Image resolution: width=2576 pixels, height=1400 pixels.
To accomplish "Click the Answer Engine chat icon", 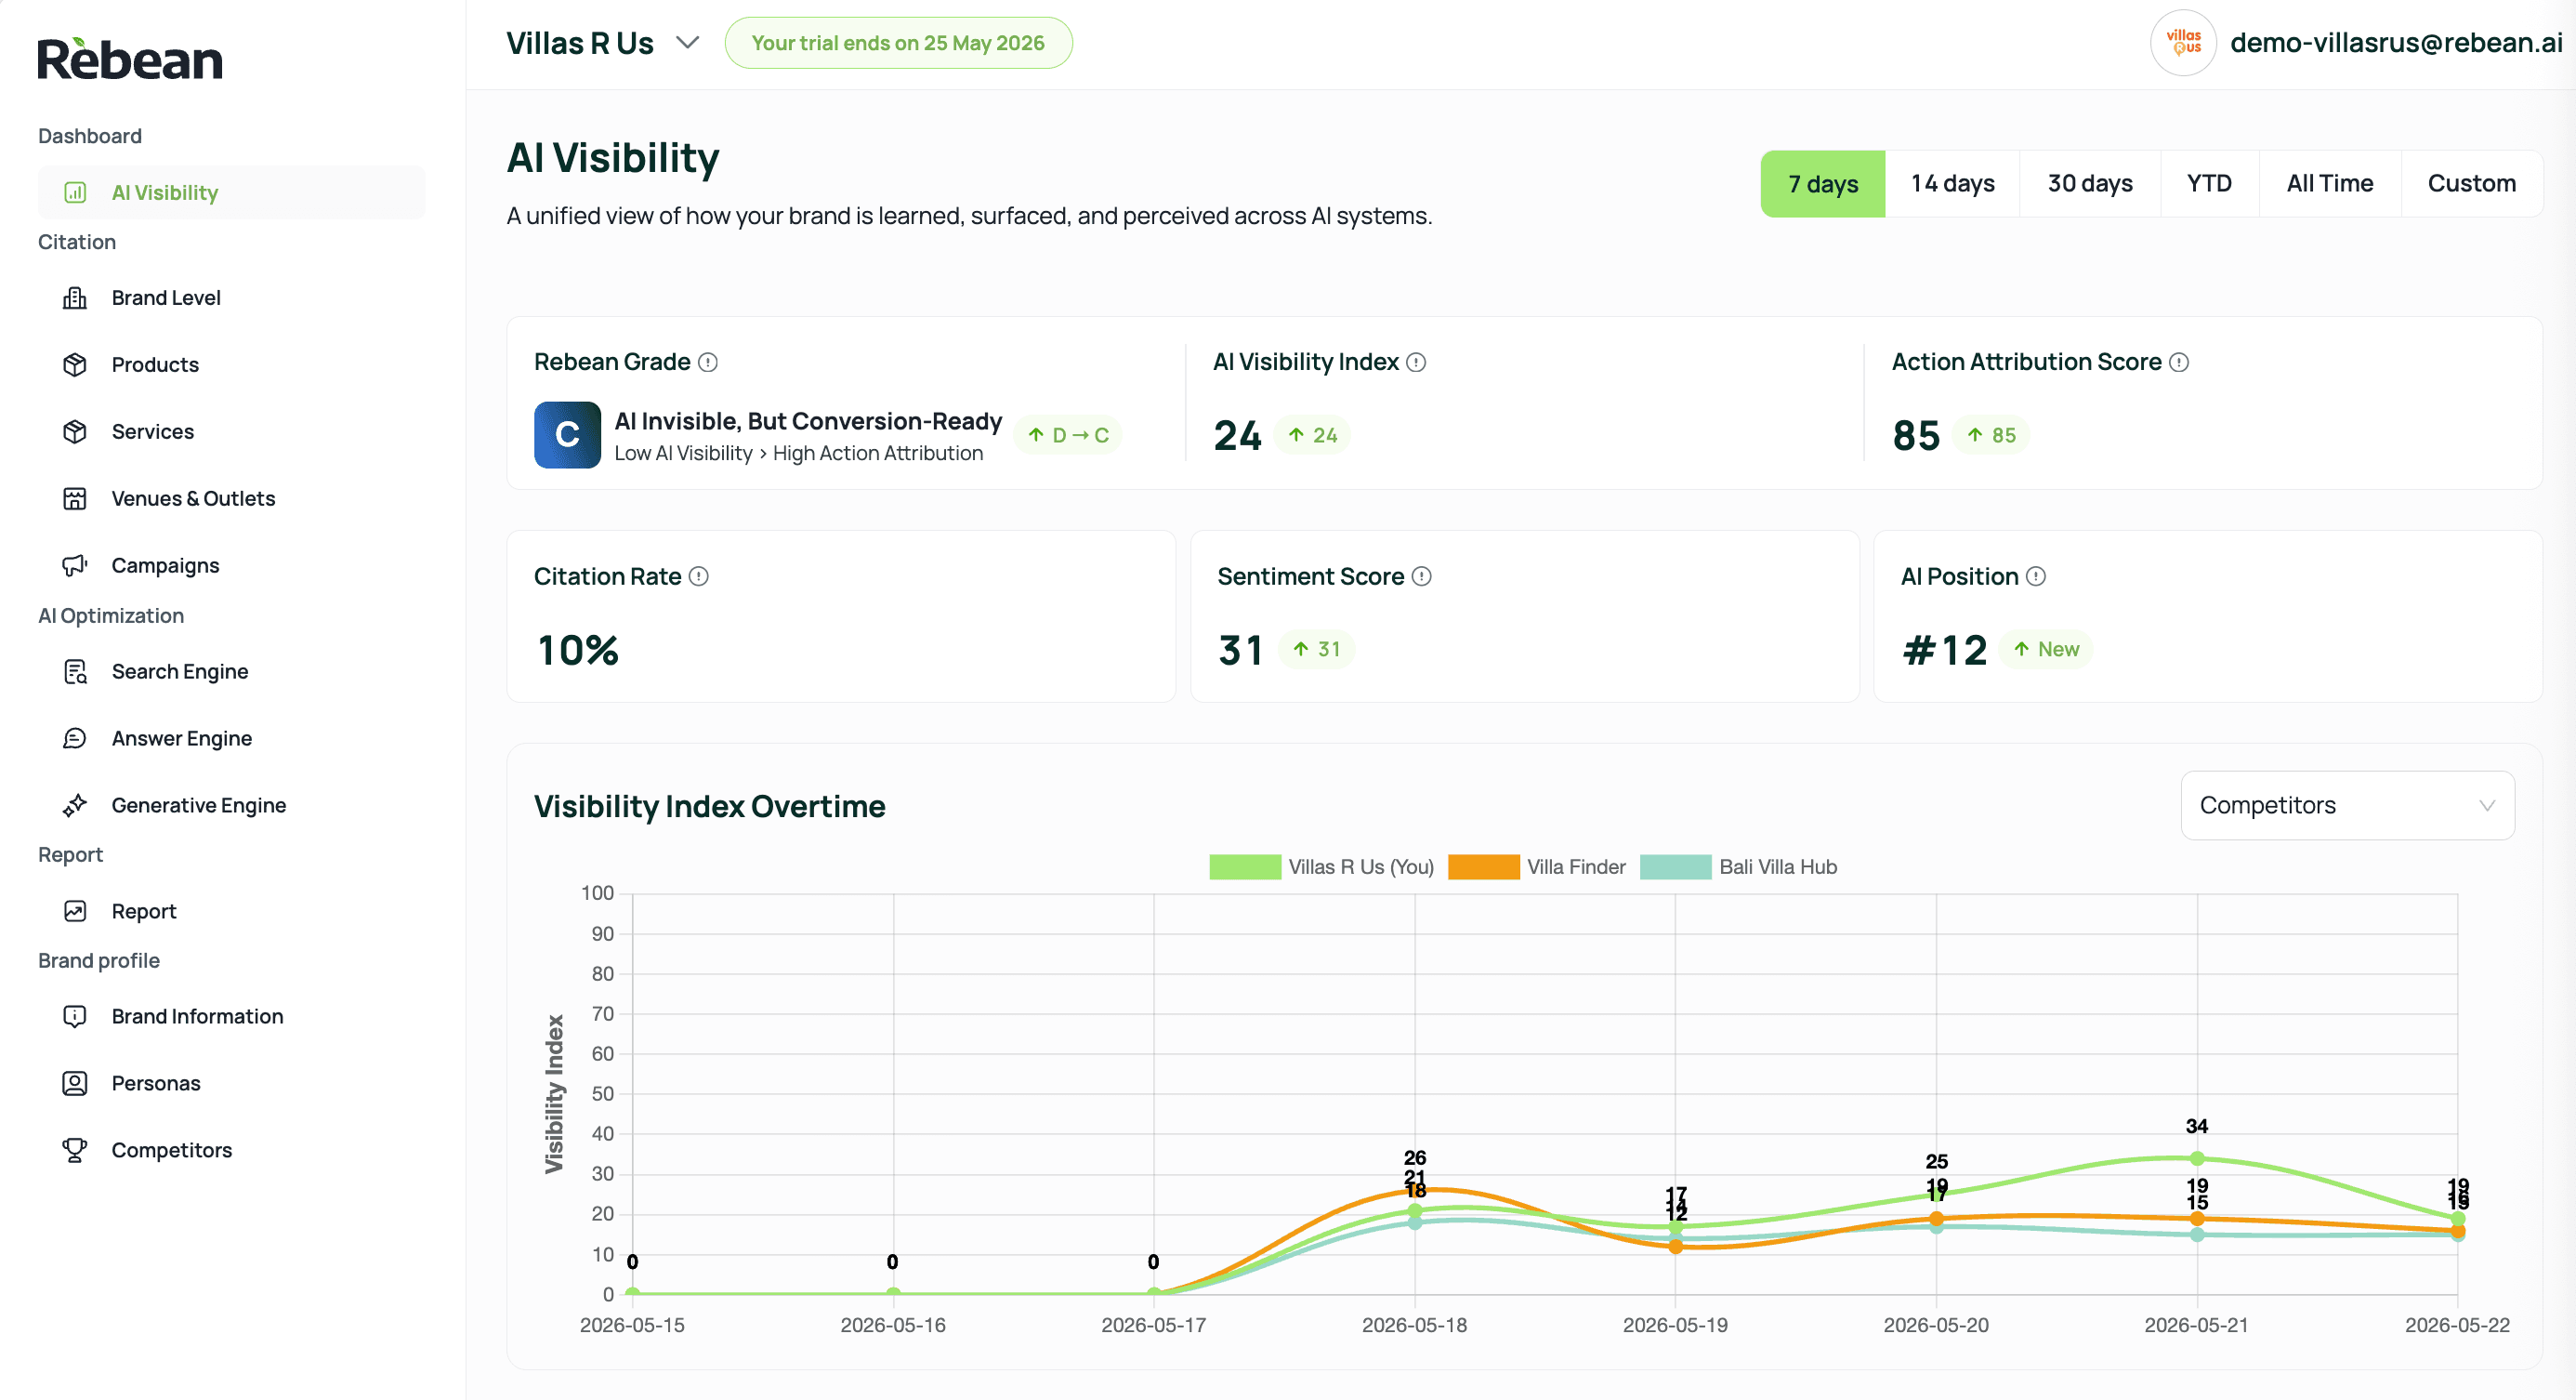I will pyautogui.click(x=75, y=739).
